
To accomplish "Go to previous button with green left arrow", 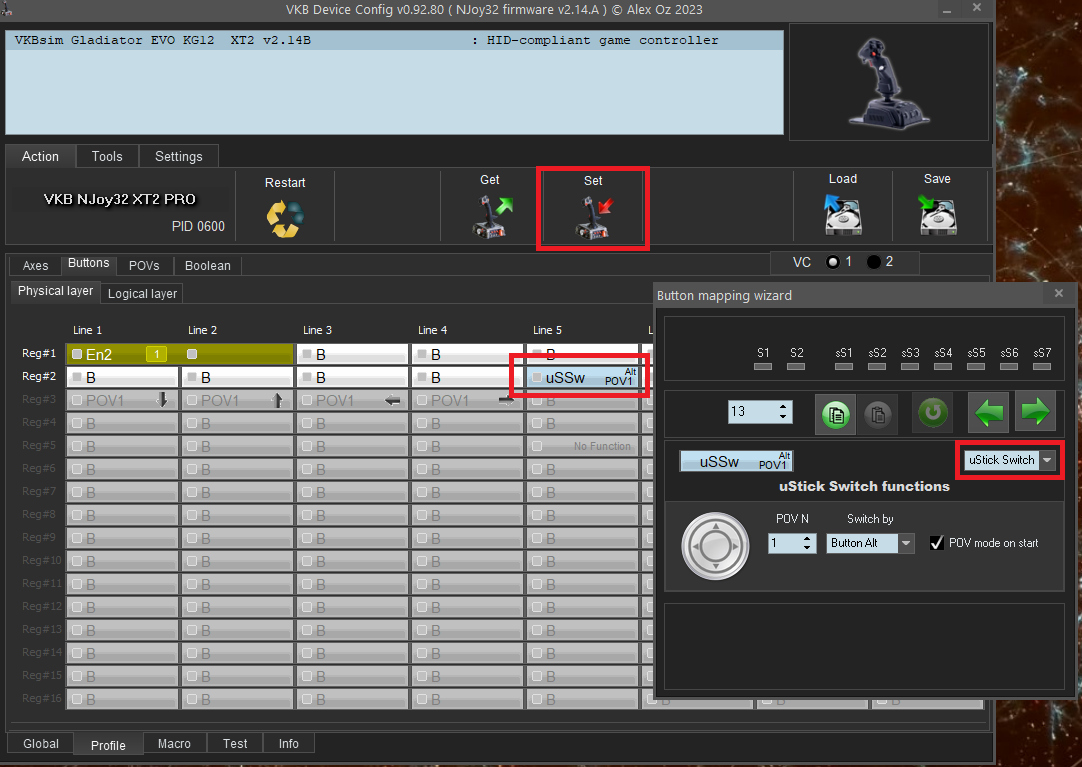I will tap(987, 412).
